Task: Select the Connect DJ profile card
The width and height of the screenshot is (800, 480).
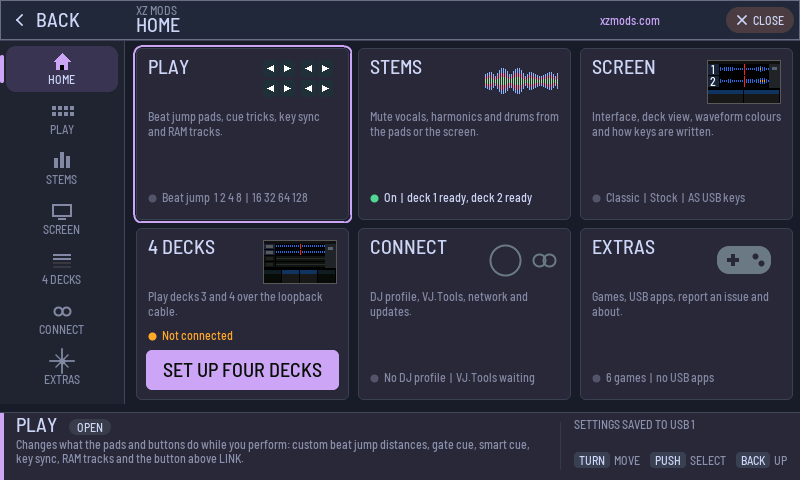Action: (464, 314)
